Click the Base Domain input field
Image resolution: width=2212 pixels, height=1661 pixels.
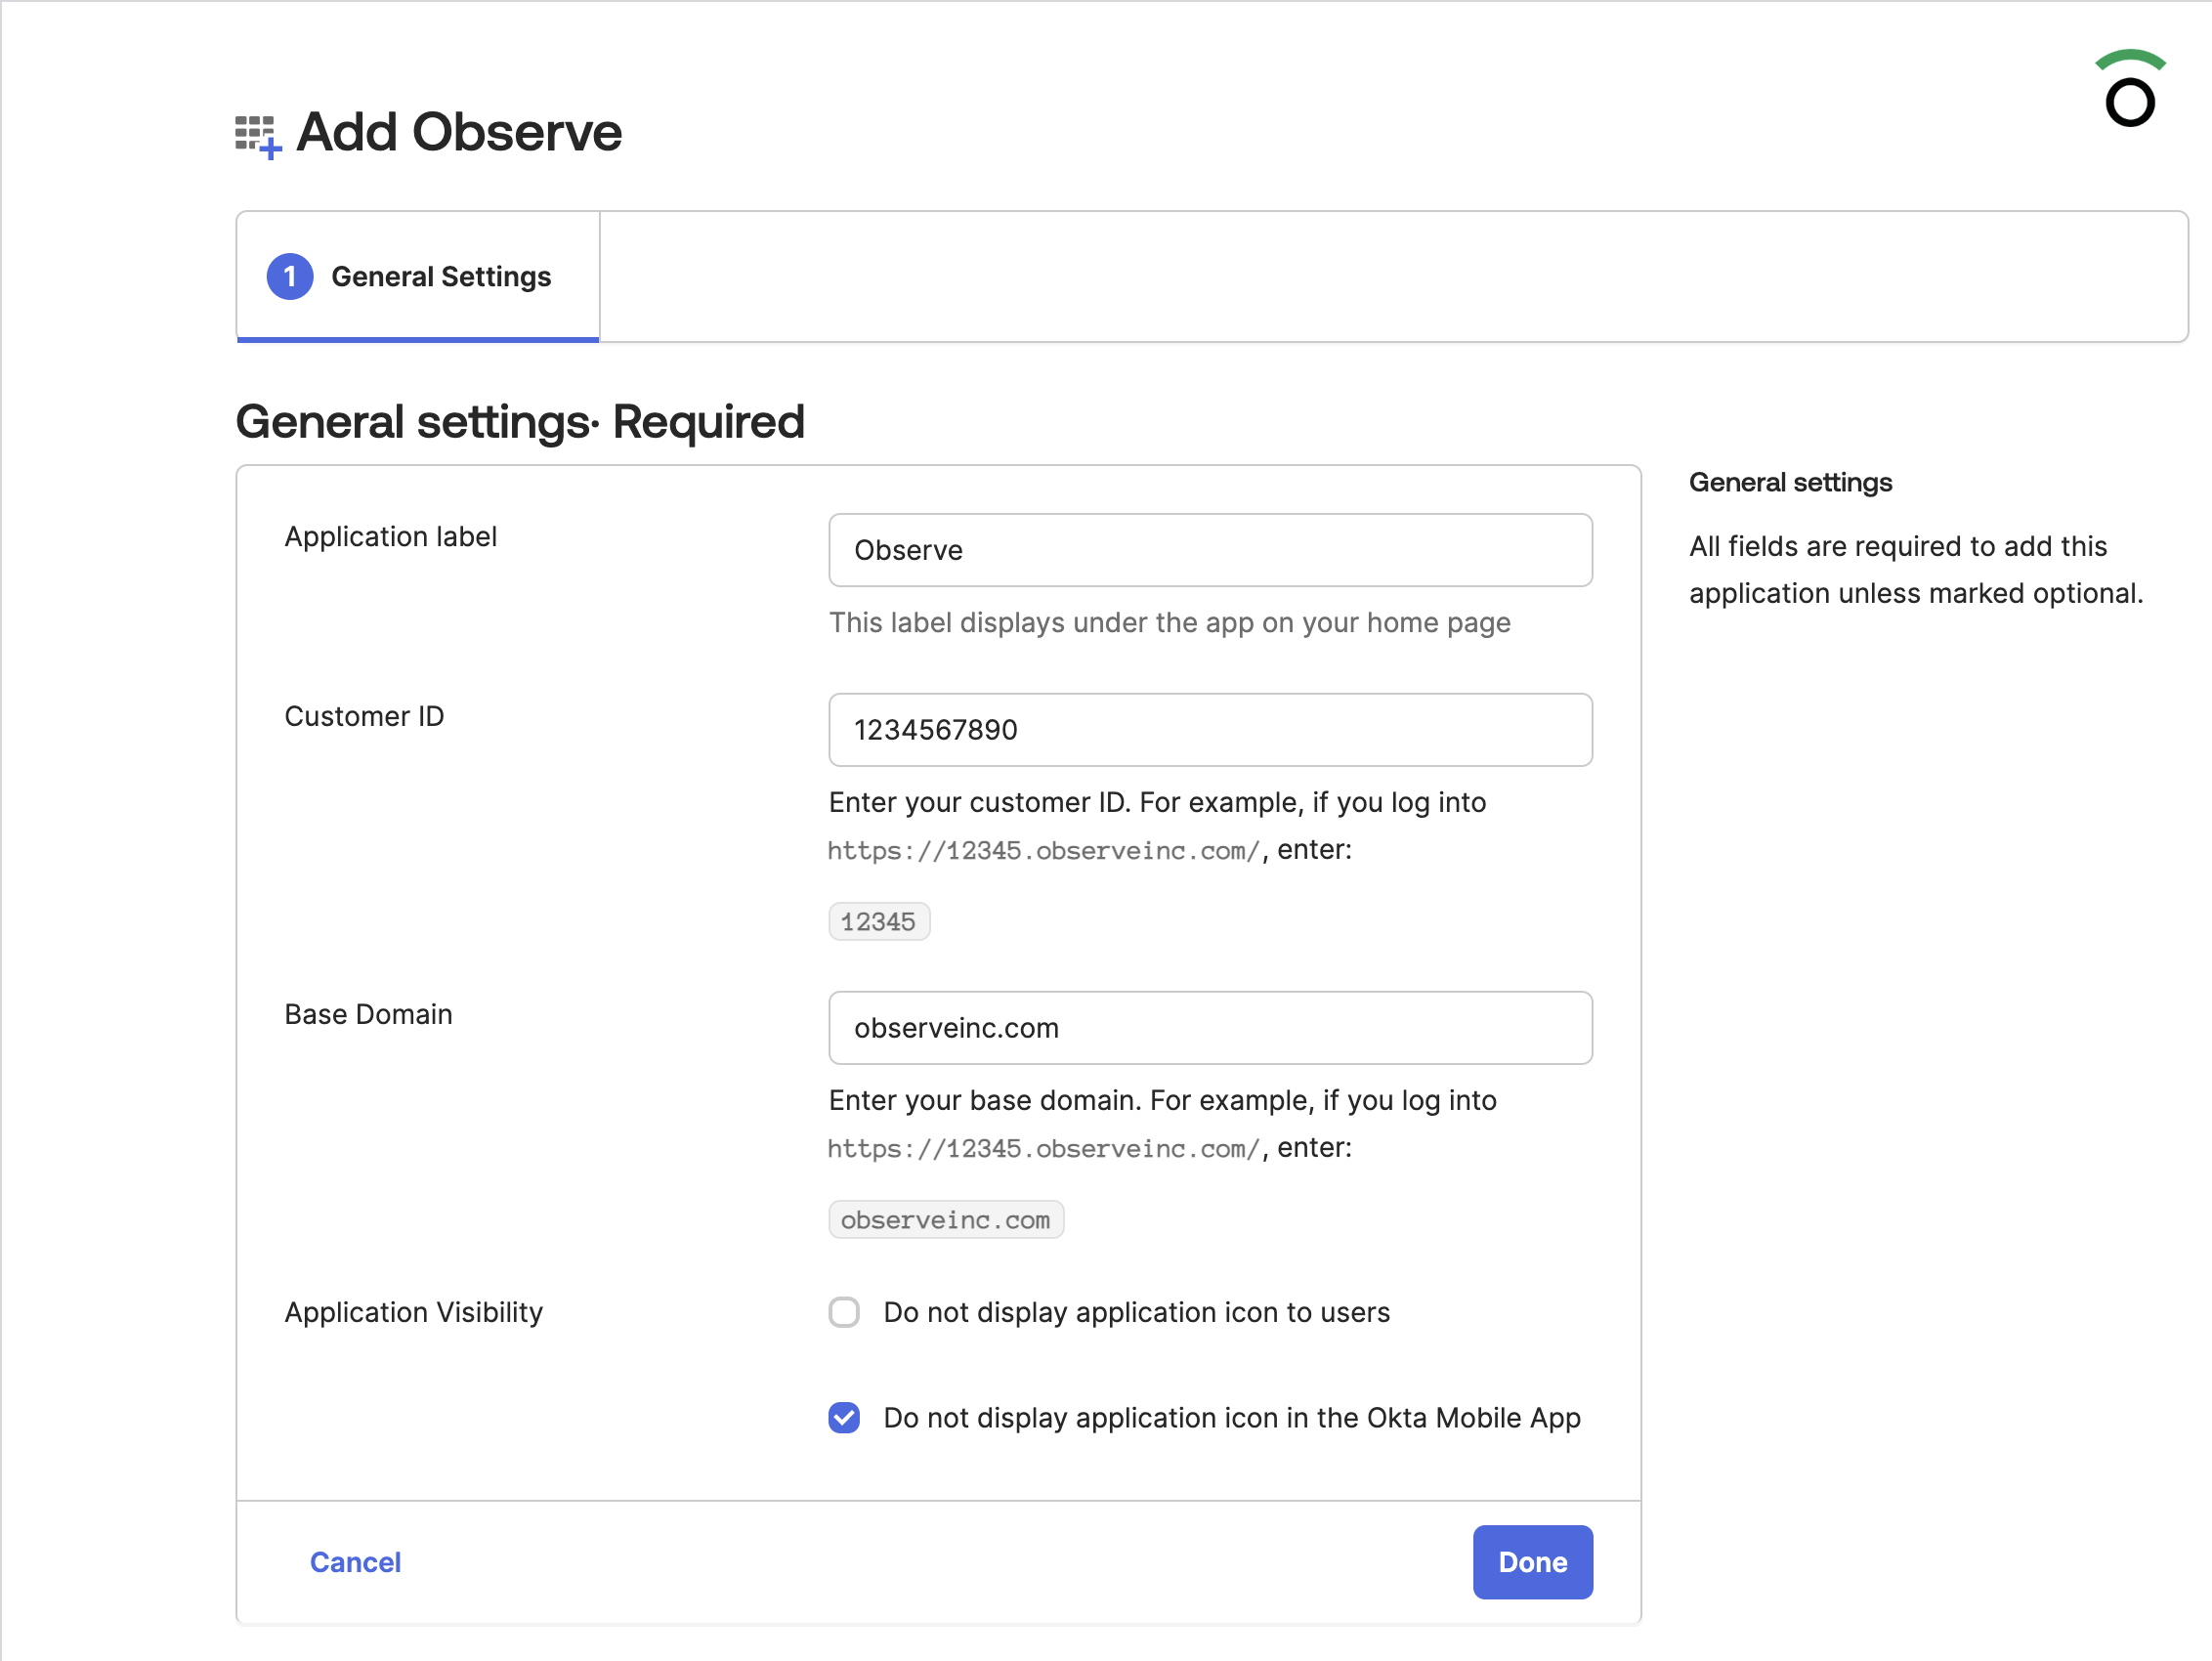click(1210, 1028)
